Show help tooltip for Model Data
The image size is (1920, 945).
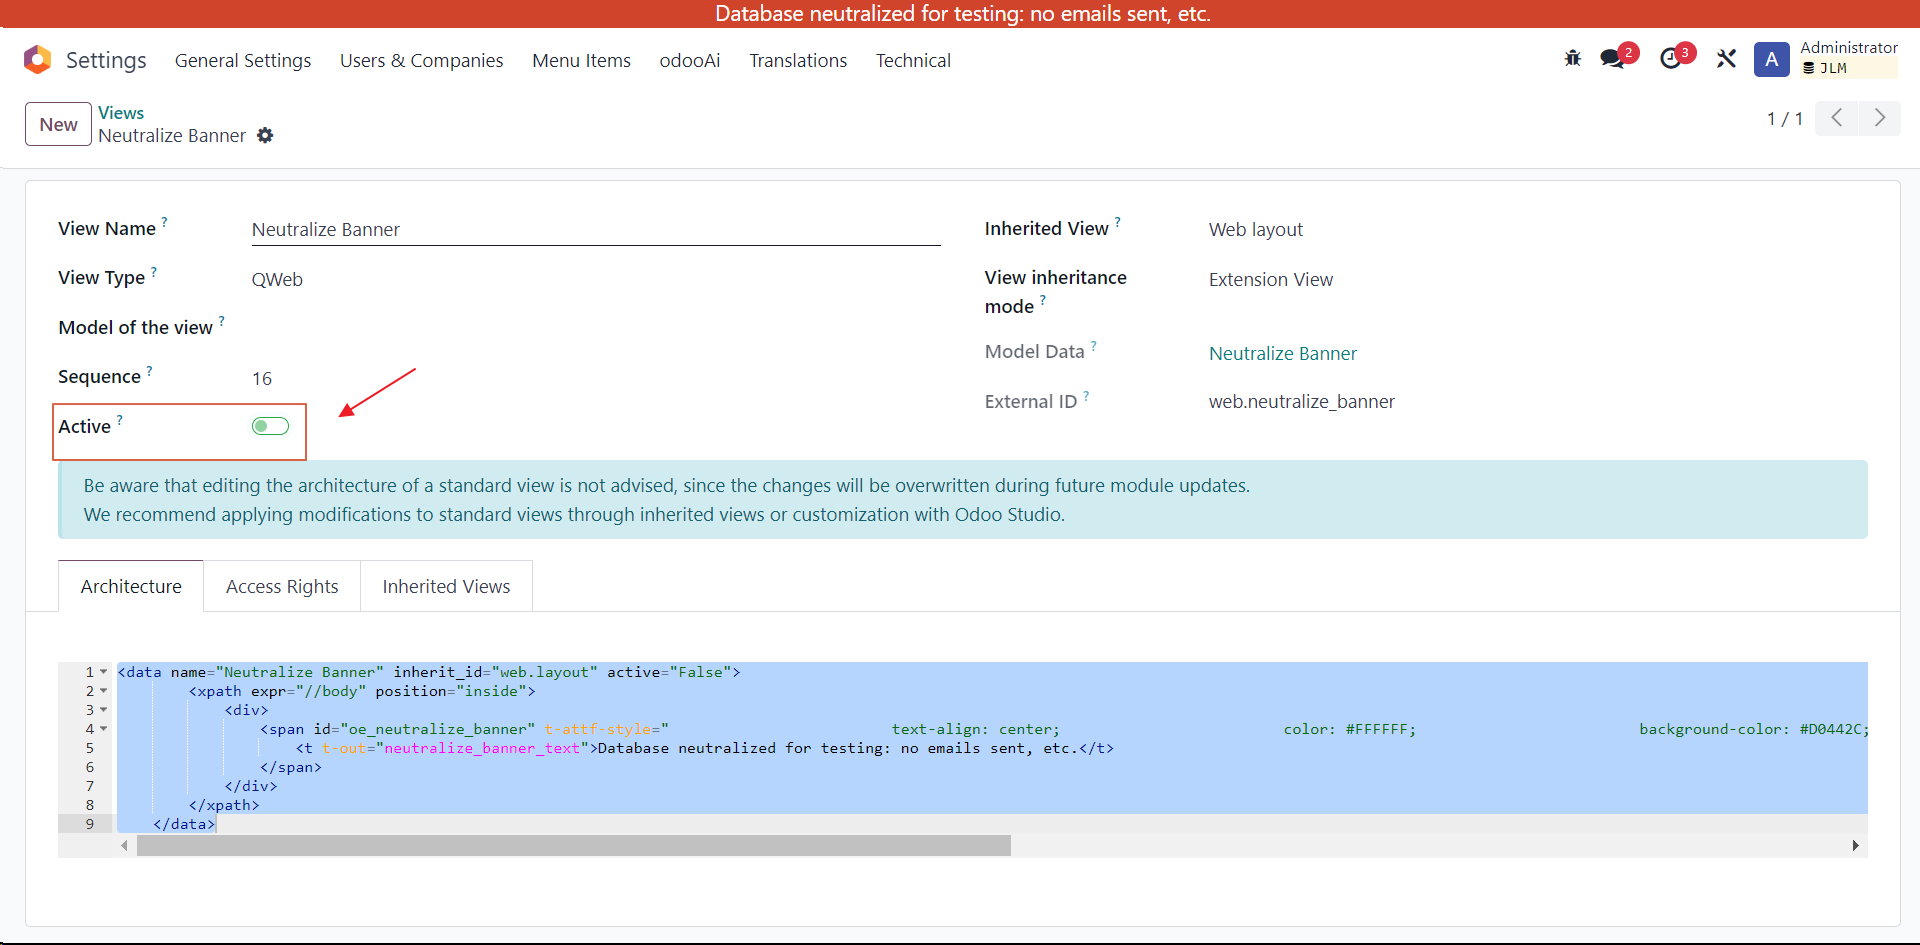(1094, 345)
